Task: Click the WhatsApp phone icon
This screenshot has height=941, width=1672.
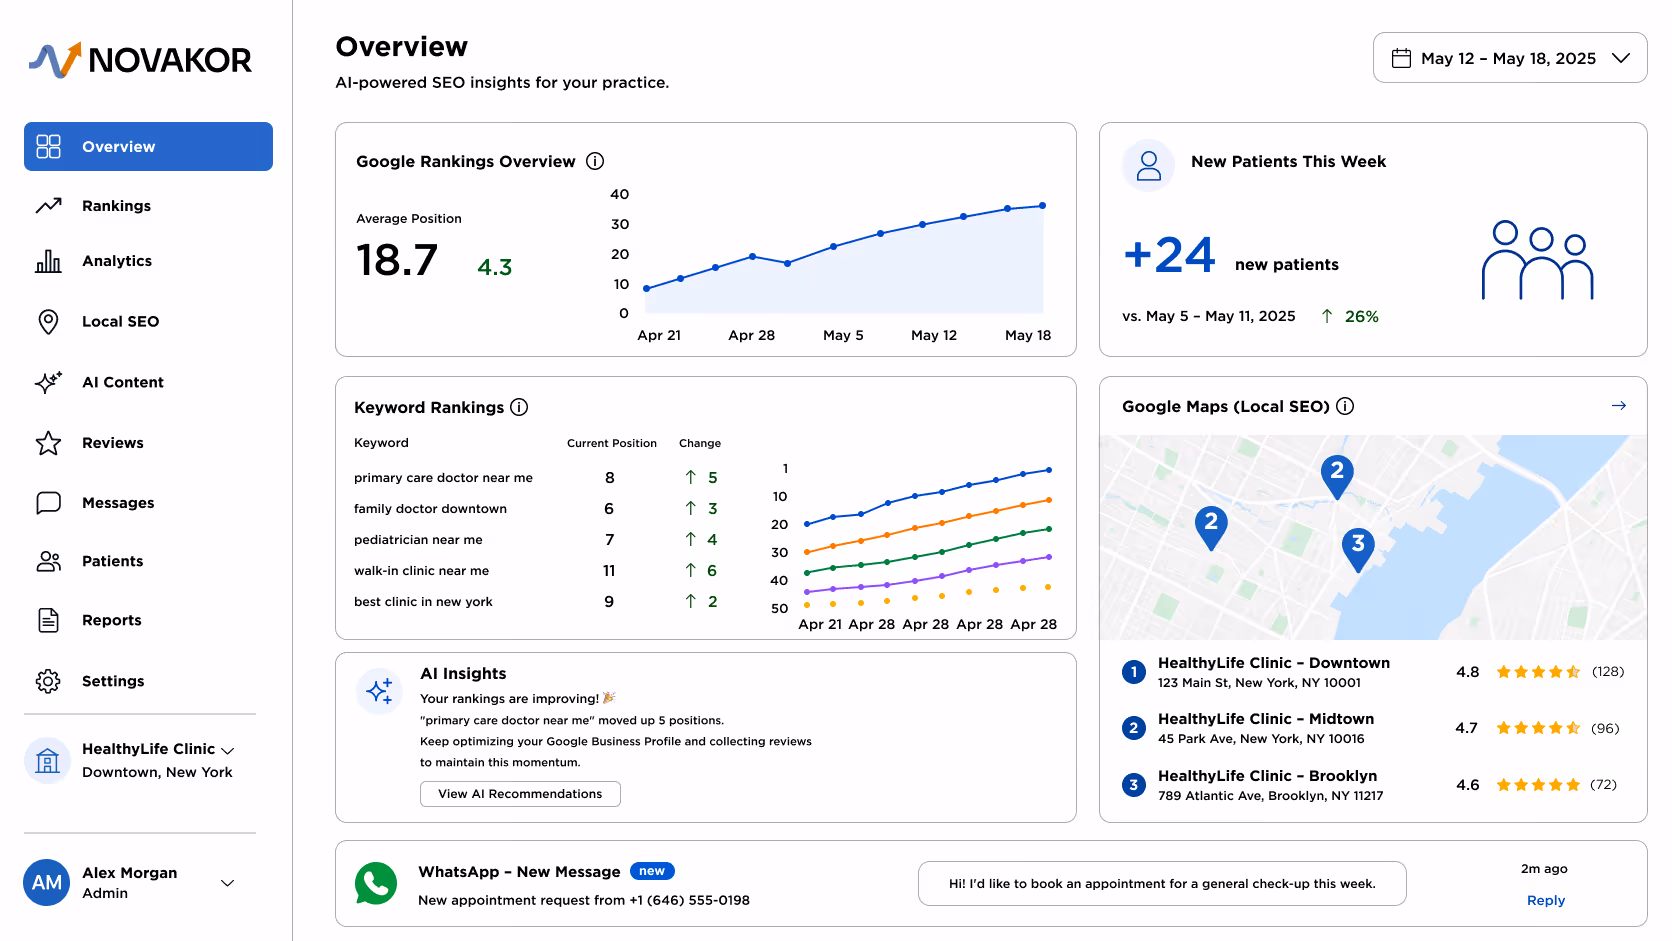Action: (x=376, y=883)
